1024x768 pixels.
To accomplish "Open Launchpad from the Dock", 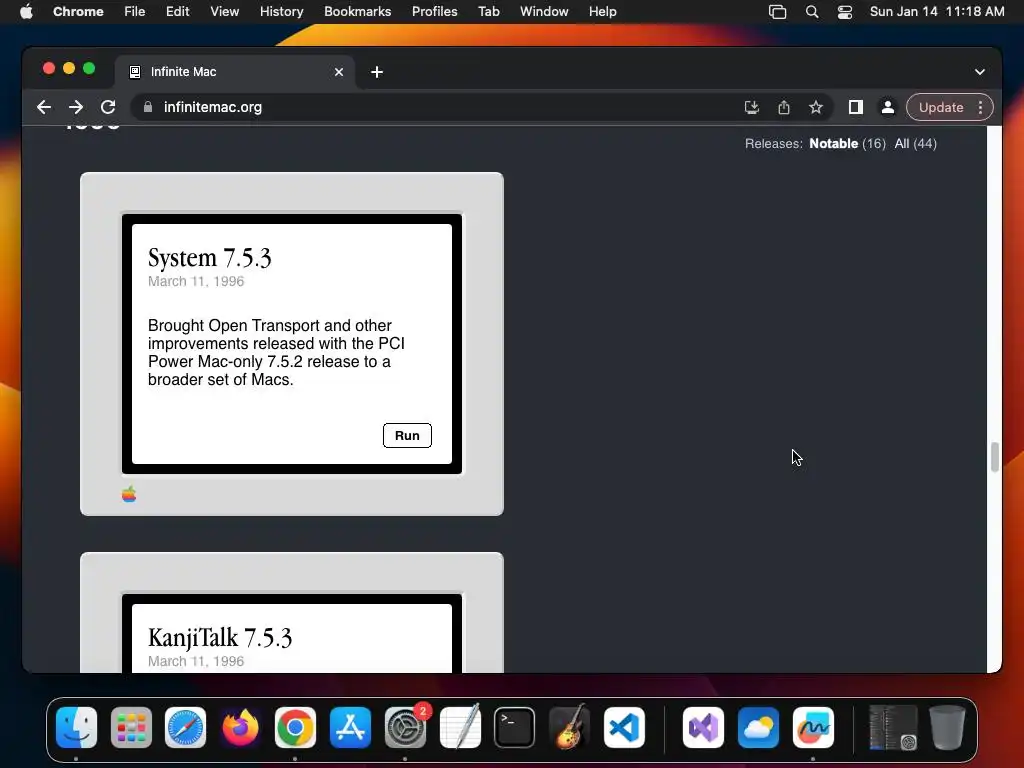I will (x=131, y=728).
